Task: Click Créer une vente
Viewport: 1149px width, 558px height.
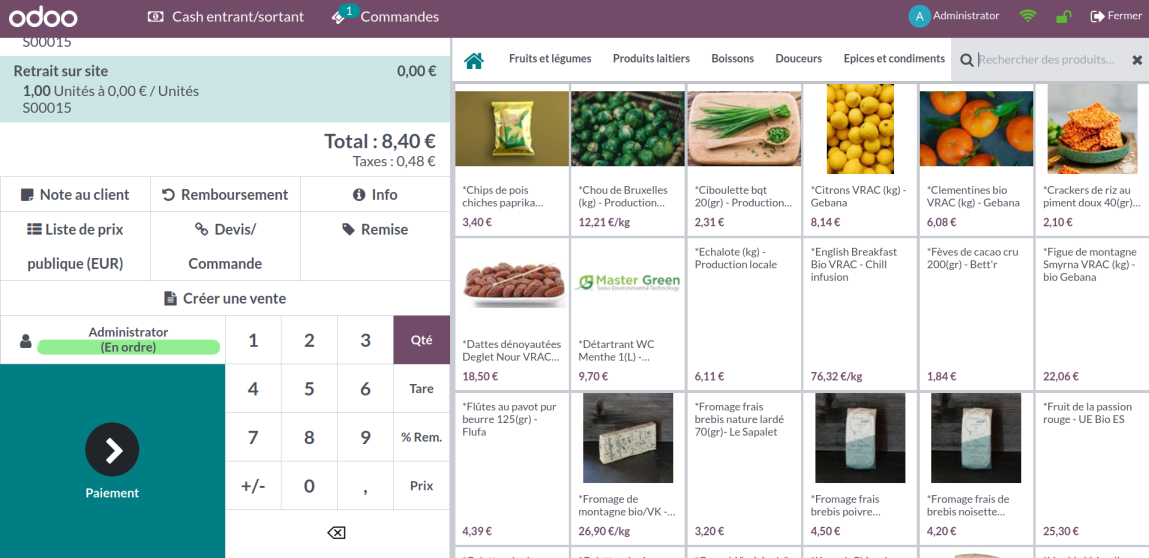Action: tap(225, 298)
